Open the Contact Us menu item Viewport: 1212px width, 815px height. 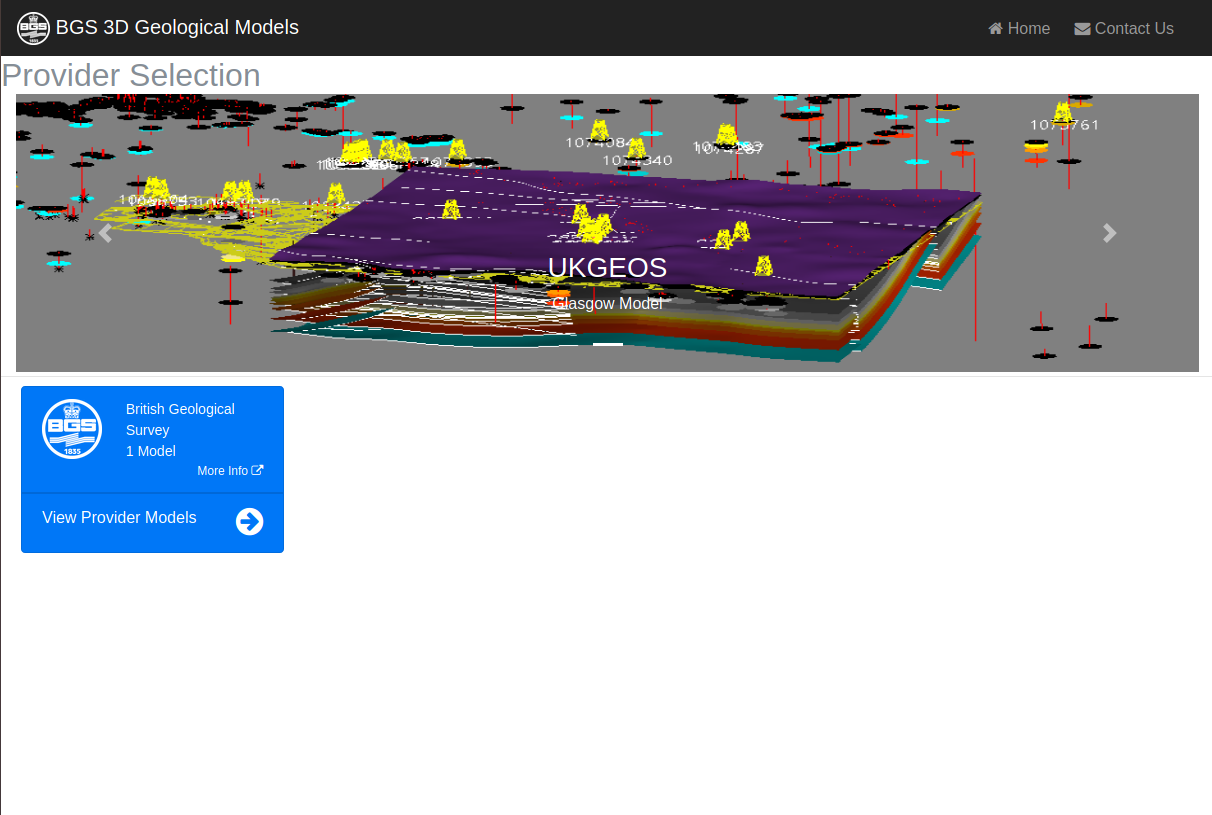point(1124,29)
